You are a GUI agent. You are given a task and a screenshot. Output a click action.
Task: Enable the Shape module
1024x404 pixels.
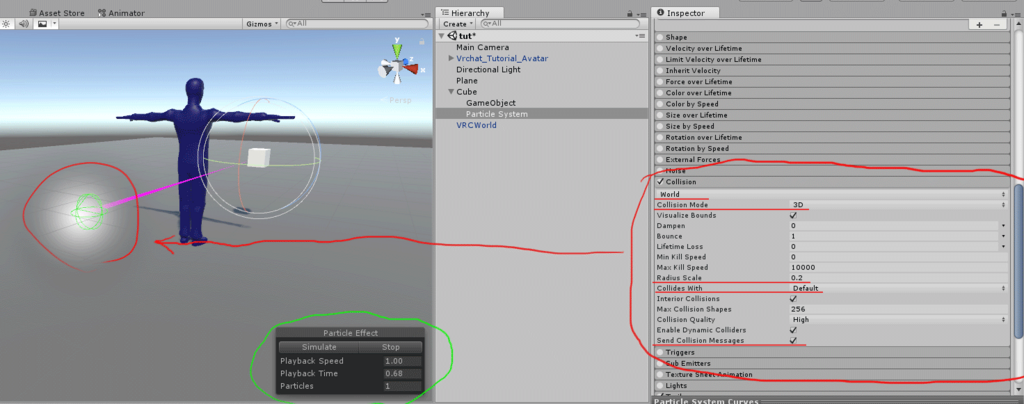point(660,37)
